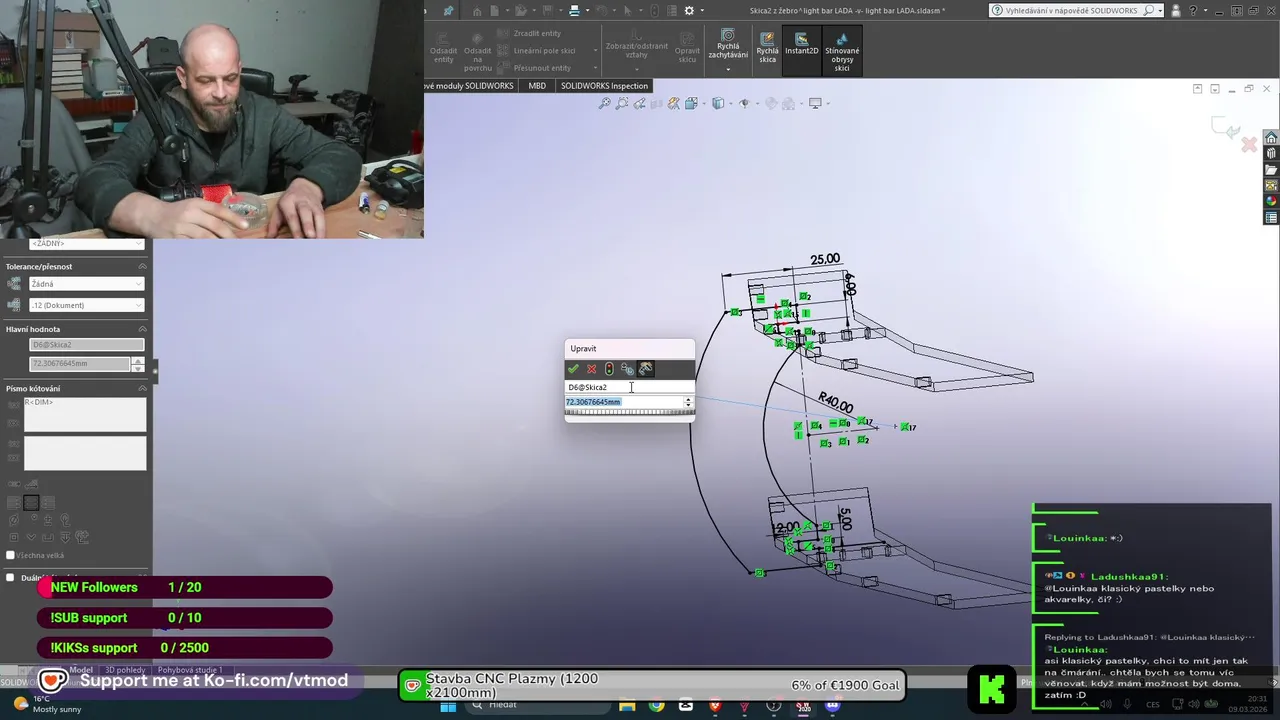Click Zrcadlit entity tool
This screenshot has width=1280, height=720.
(529, 33)
